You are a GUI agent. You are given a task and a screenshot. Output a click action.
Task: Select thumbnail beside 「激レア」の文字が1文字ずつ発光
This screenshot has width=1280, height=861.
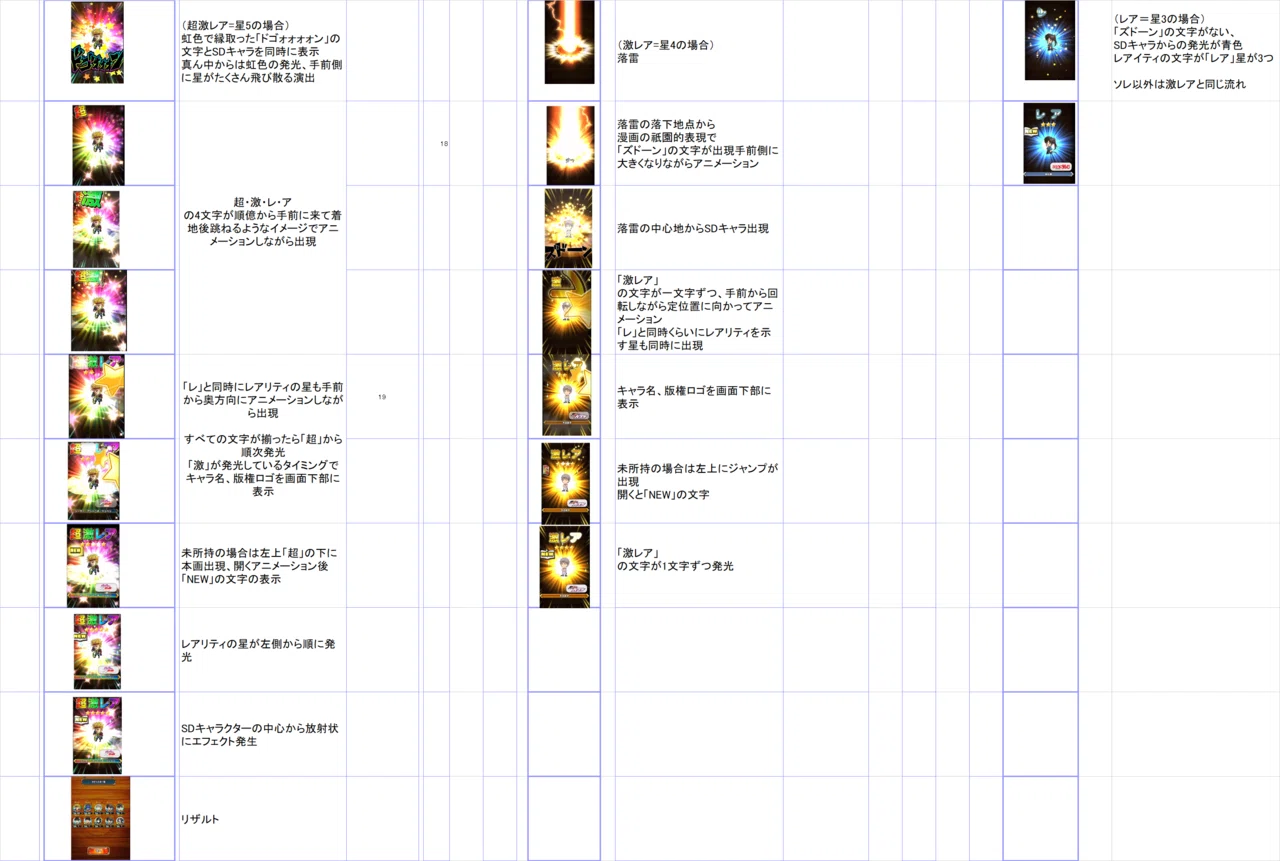coord(564,566)
